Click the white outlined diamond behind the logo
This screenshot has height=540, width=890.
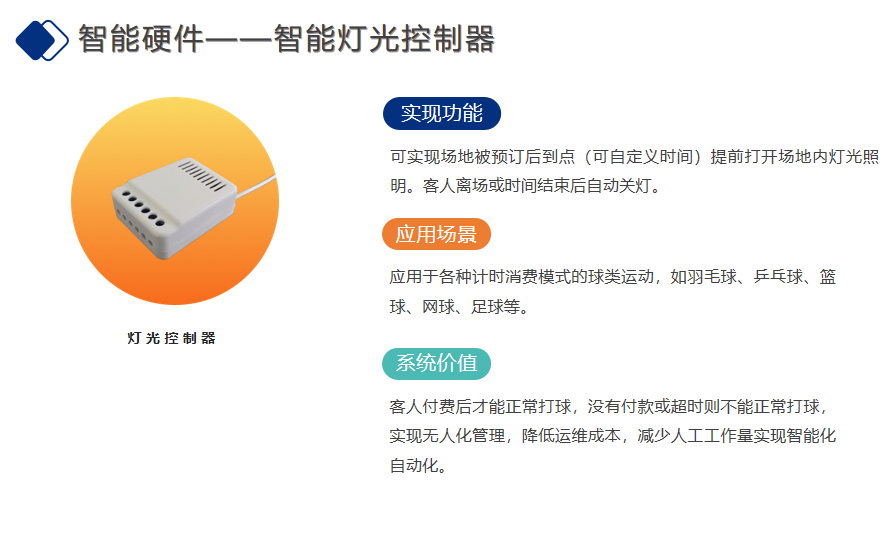point(54,40)
